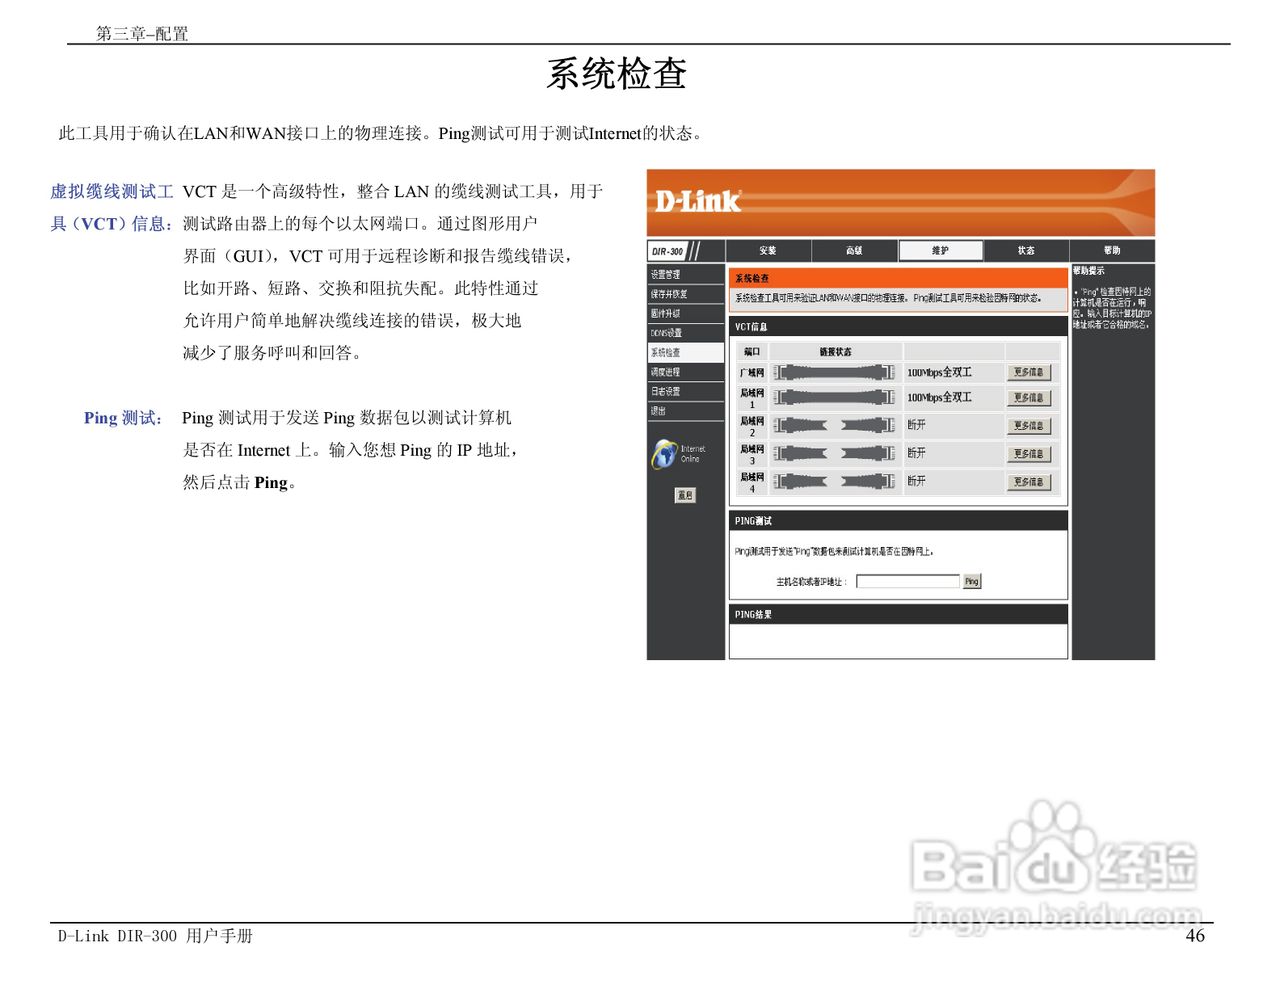Open DDNS设置 in the sidebar
This screenshot has height=989, width=1280.
[686, 333]
